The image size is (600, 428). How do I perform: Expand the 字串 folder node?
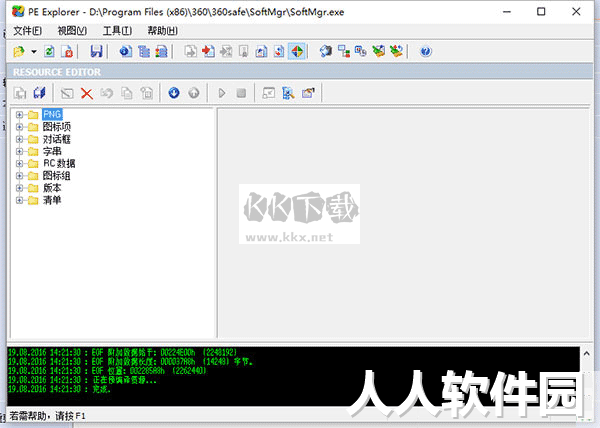coord(19,151)
